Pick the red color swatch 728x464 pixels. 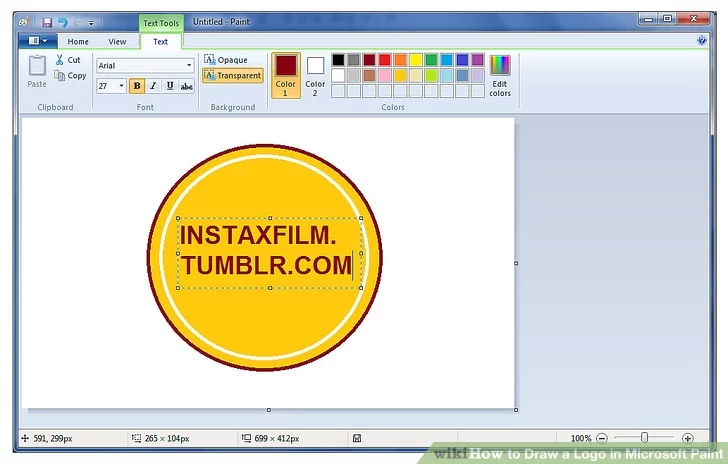(x=385, y=59)
